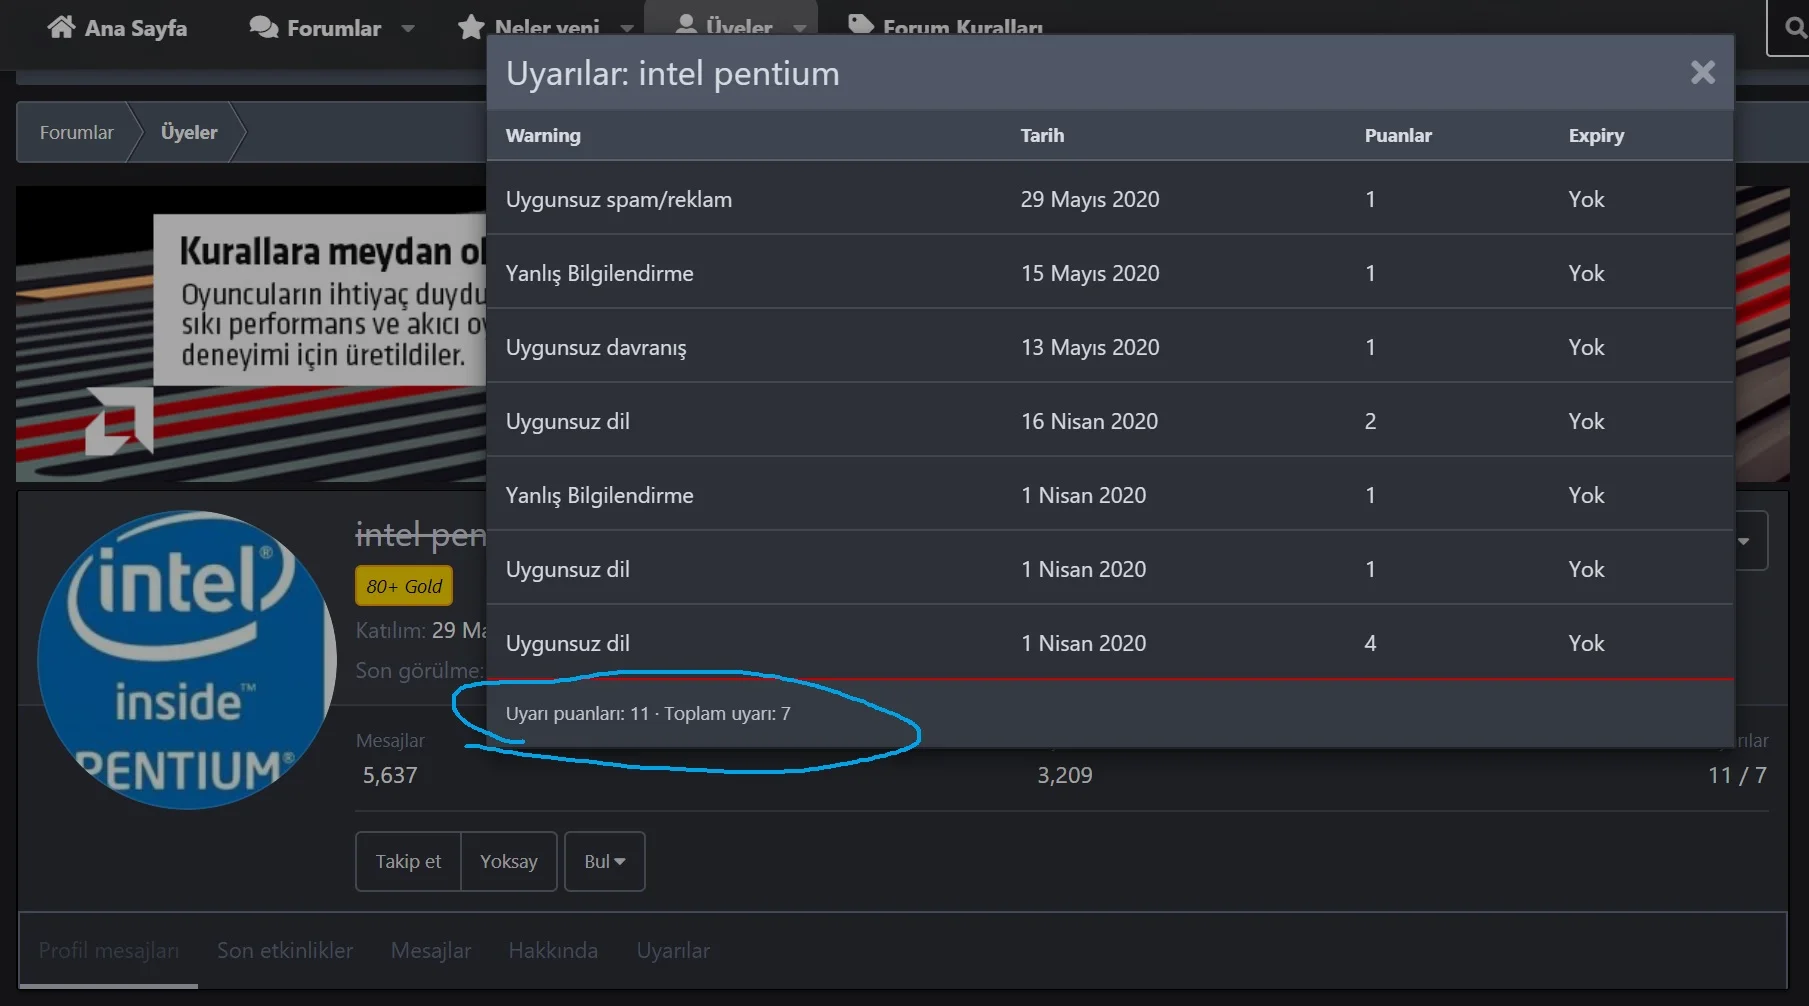Switch to the Son etkinlikler tab

[285, 950]
